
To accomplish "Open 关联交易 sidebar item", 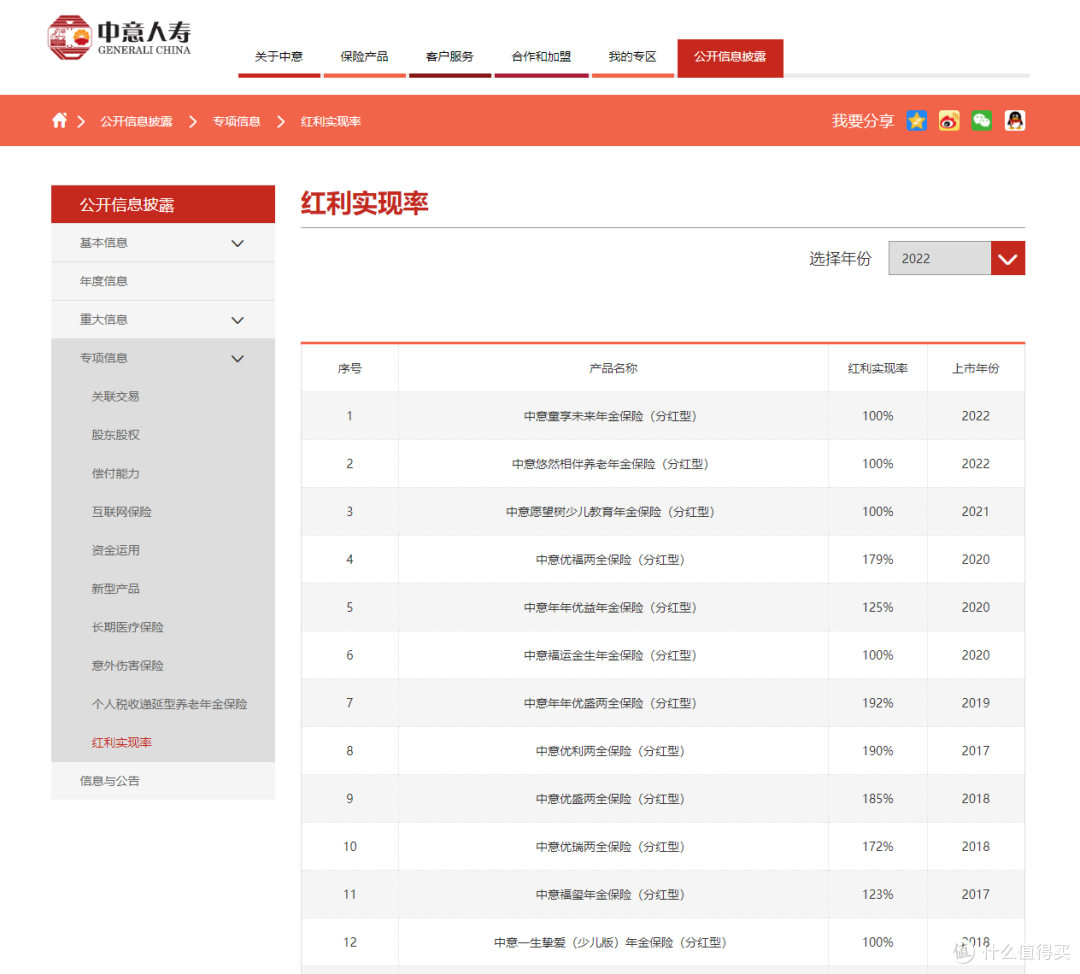I will (115, 397).
